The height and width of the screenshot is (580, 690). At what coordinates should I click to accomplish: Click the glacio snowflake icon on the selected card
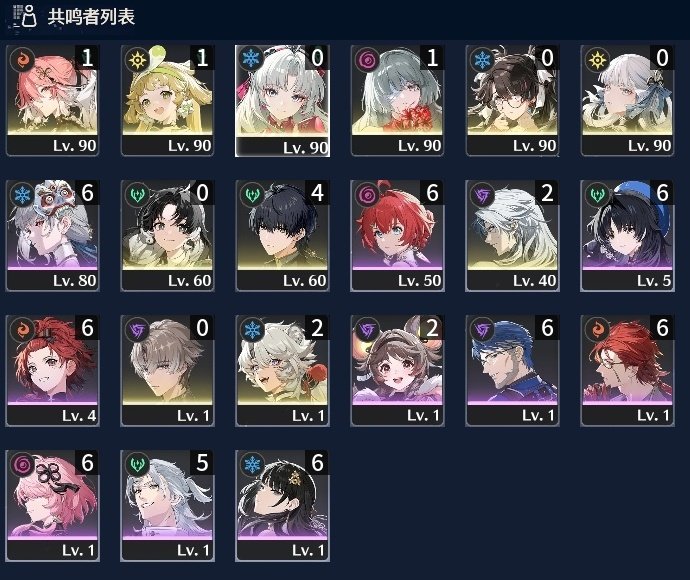pyautogui.click(x=252, y=59)
